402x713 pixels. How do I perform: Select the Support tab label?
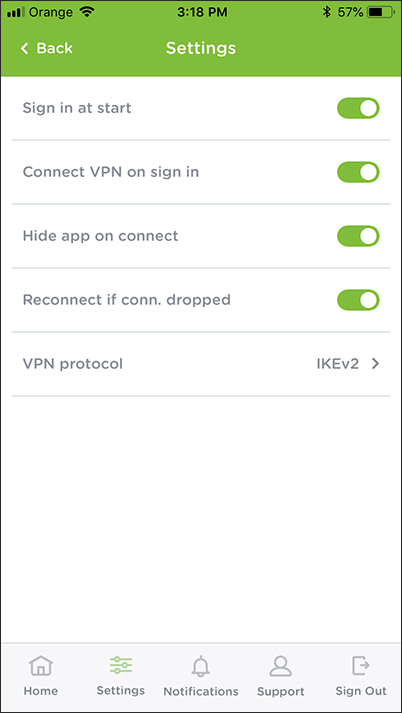[x=281, y=692]
